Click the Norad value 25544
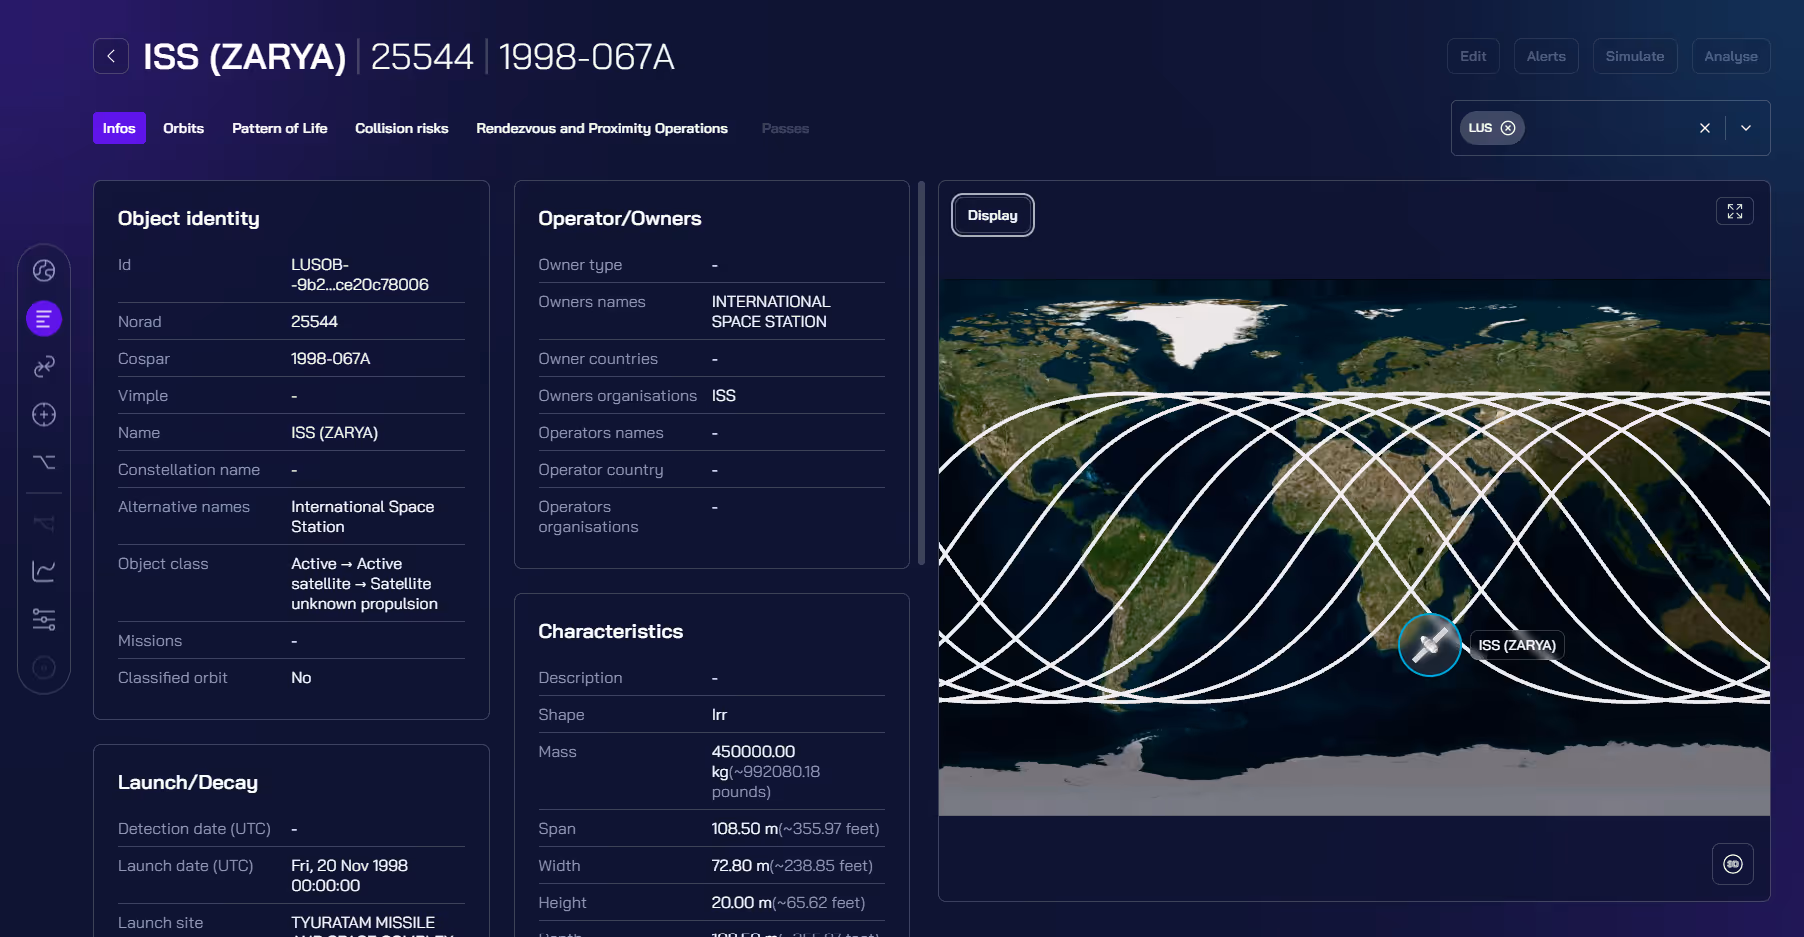This screenshot has height=937, width=1804. [314, 321]
